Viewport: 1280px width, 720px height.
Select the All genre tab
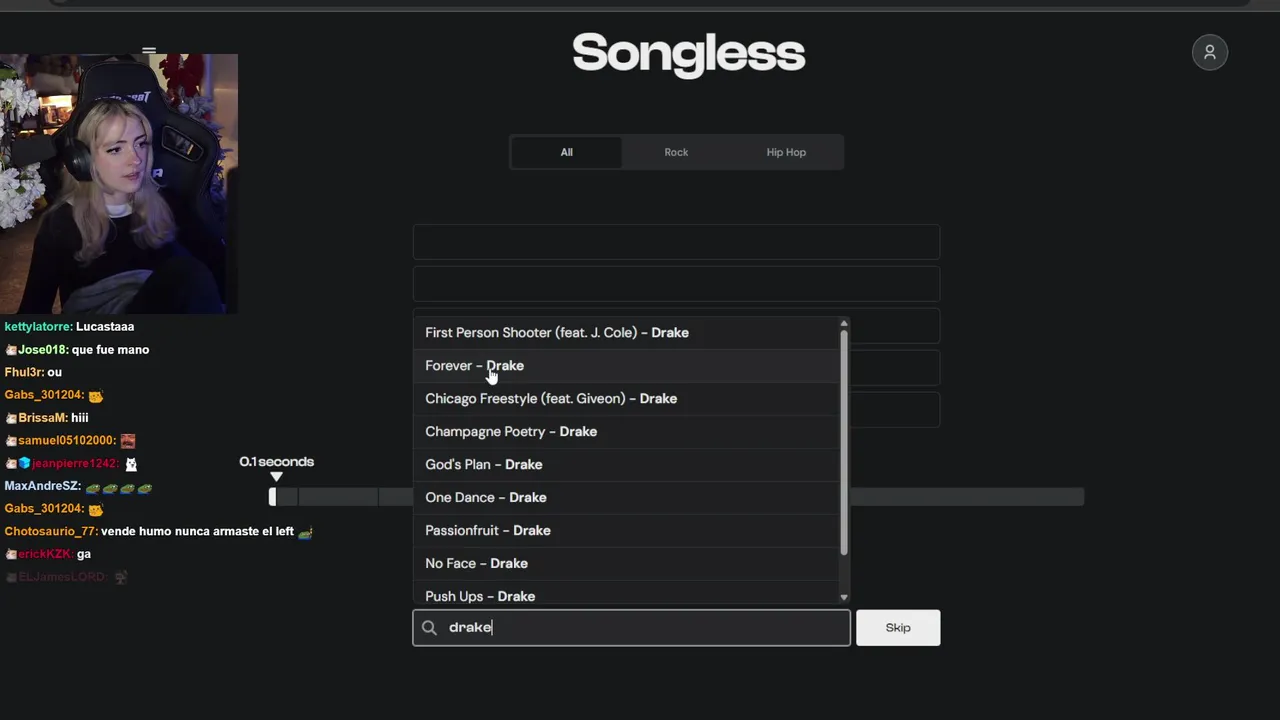[x=566, y=152]
